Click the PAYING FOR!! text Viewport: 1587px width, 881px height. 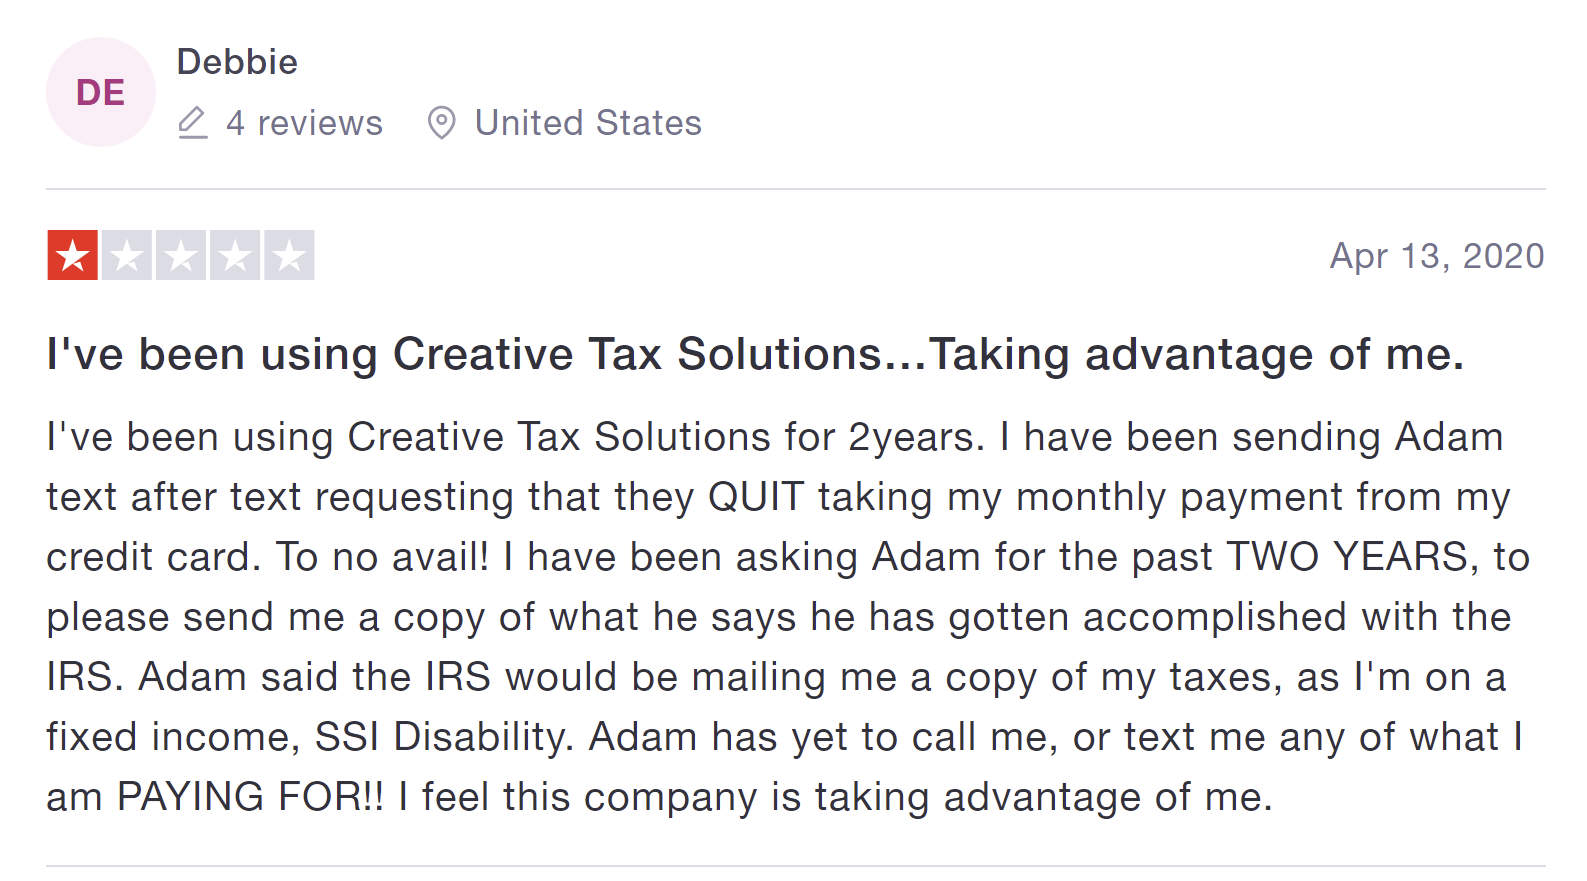(x=250, y=797)
